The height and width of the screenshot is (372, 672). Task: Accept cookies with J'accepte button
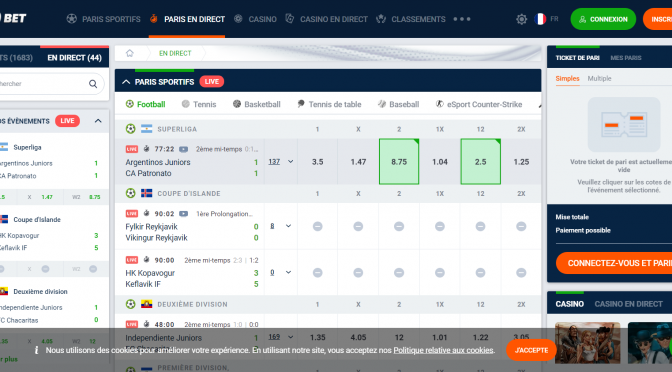click(531, 350)
